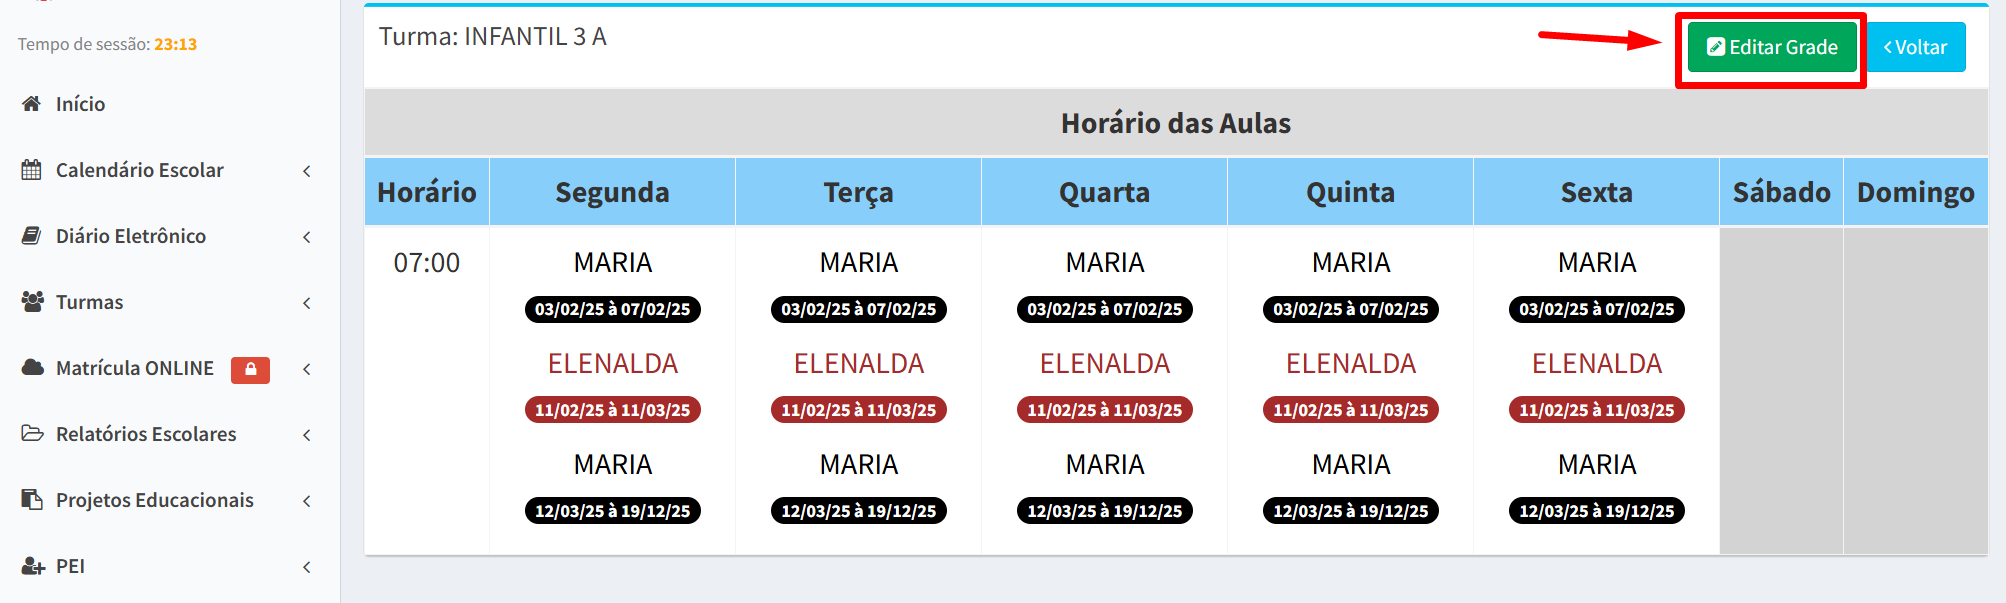The image size is (2006, 603).
Task: Click the calendar icon for Calendário Escolar
Action: coord(31,170)
